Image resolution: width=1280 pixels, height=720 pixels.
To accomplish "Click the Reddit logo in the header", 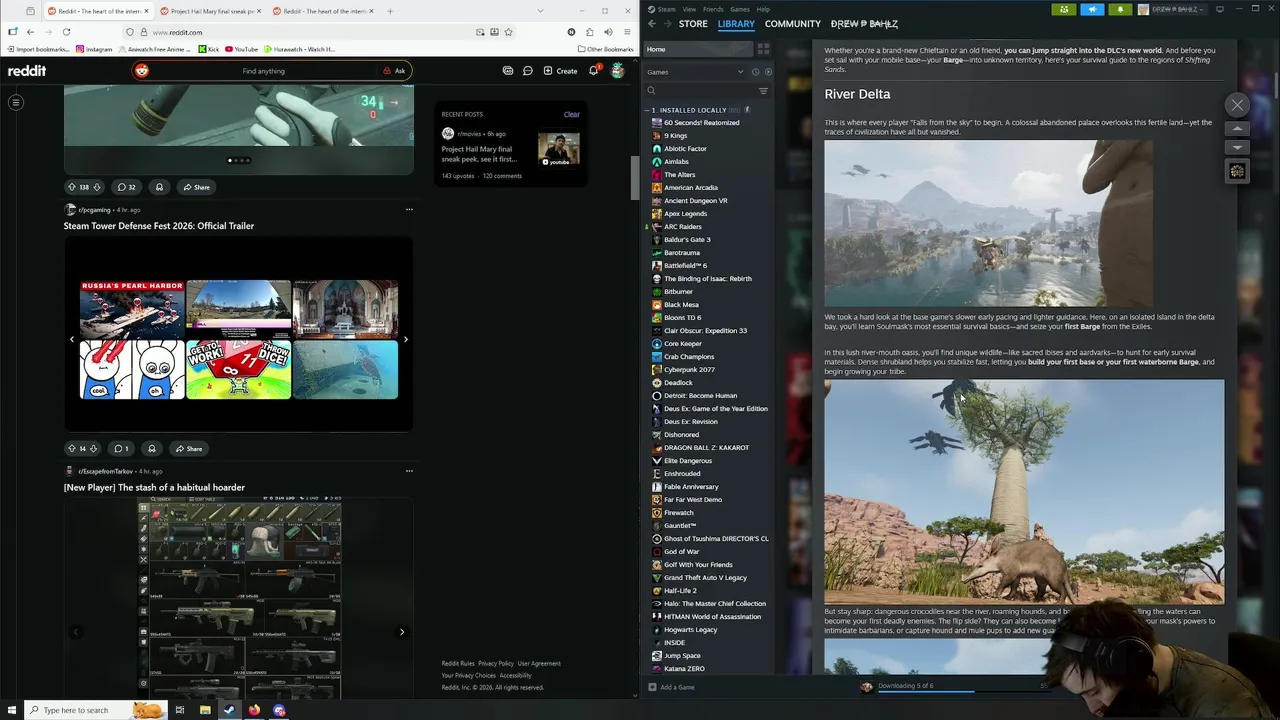I will (x=27, y=71).
